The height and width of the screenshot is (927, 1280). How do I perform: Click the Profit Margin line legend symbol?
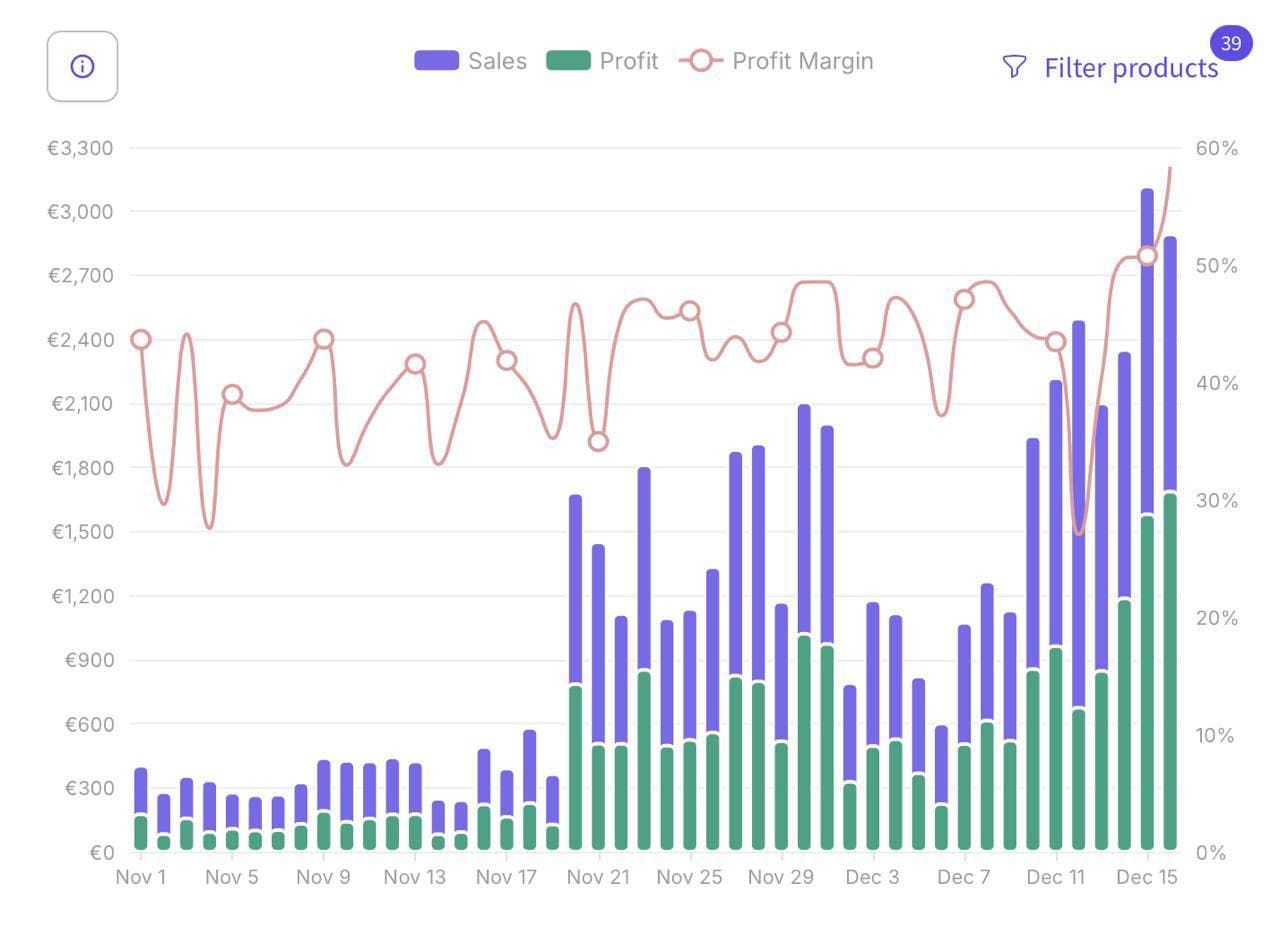click(x=702, y=60)
